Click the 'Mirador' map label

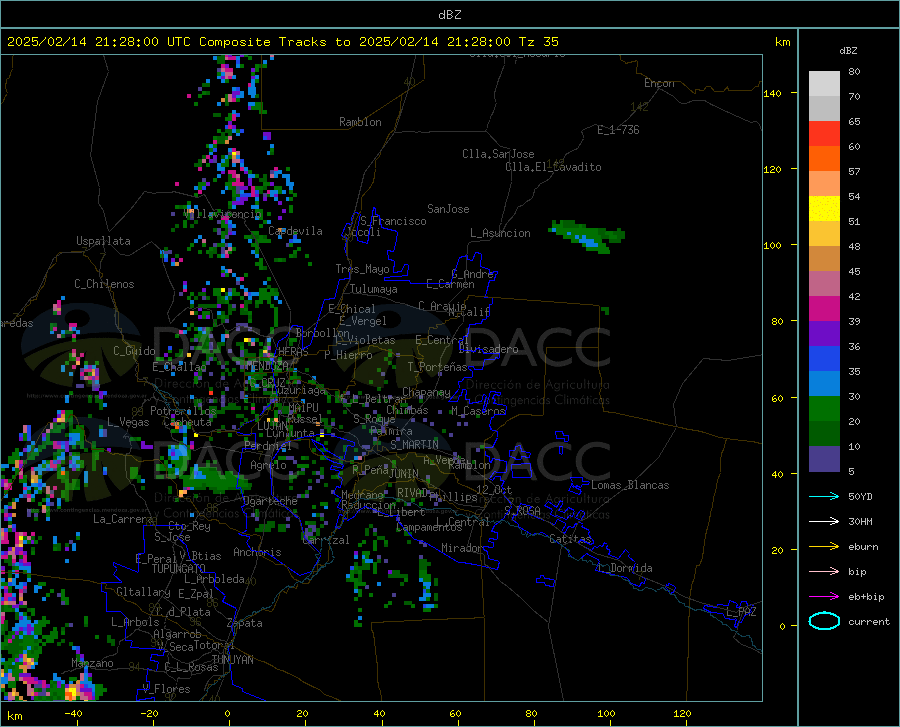[x=462, y=549]
